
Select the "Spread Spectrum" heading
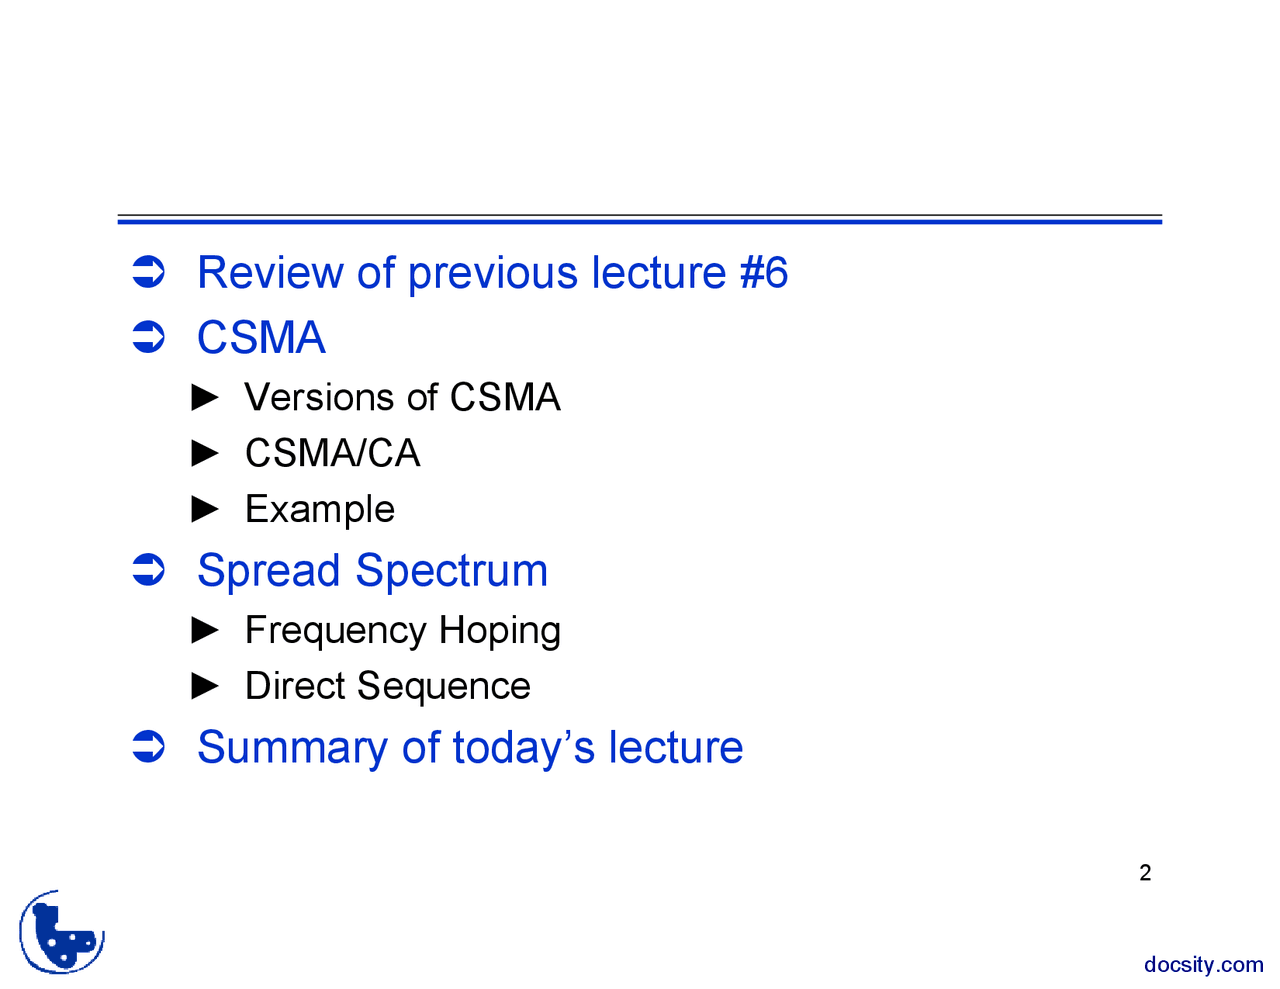372,571
